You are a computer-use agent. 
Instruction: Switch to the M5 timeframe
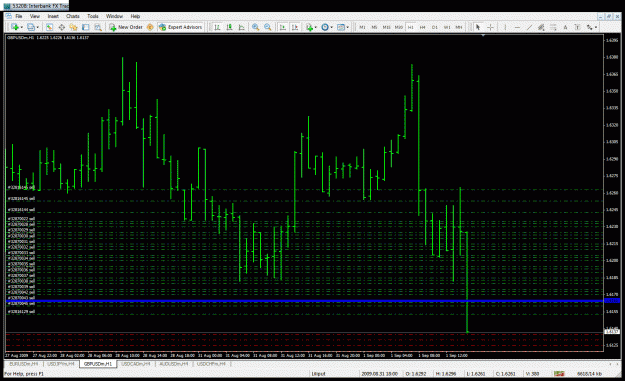374,27
